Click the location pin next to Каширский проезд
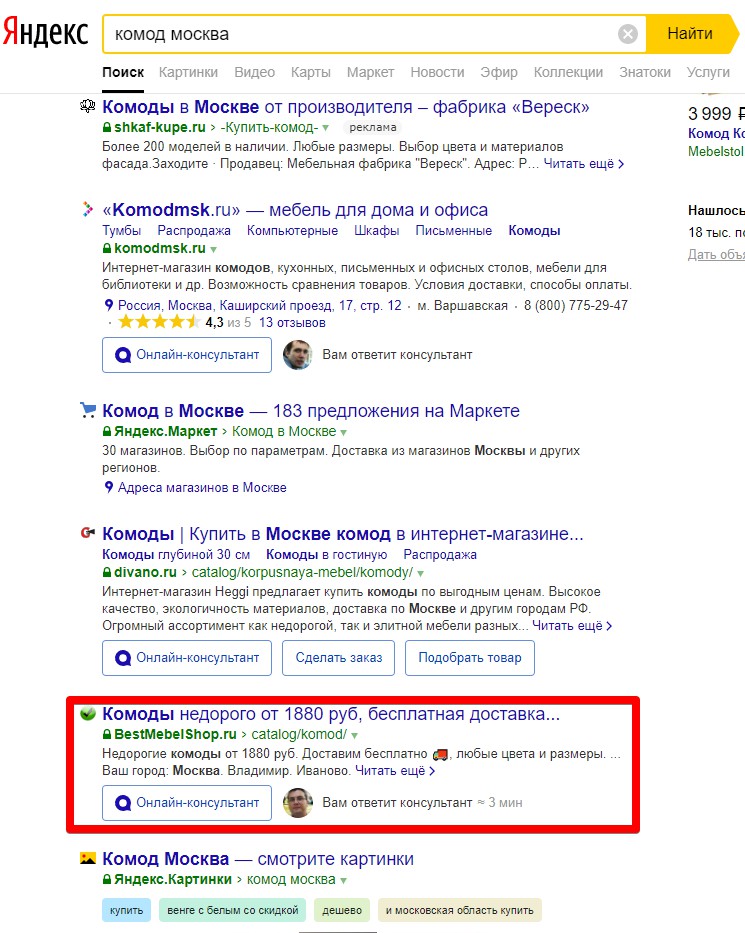745x933 pixels. click(x=108, y=305)
